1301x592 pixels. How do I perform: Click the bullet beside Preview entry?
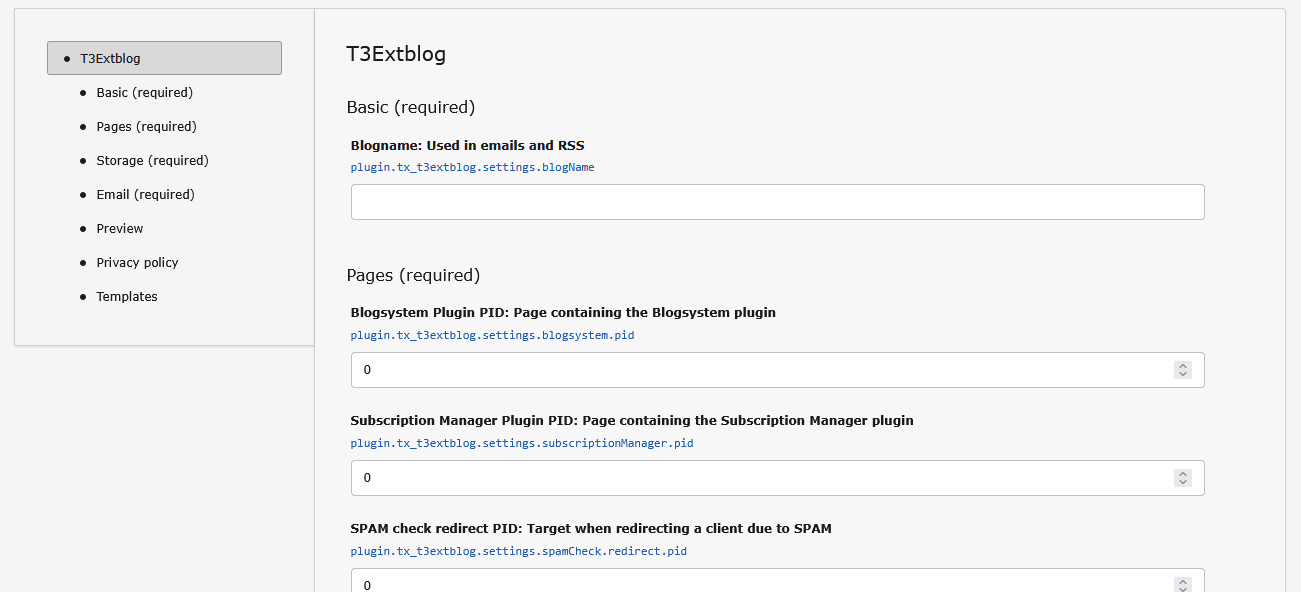[x=84, y=228]
